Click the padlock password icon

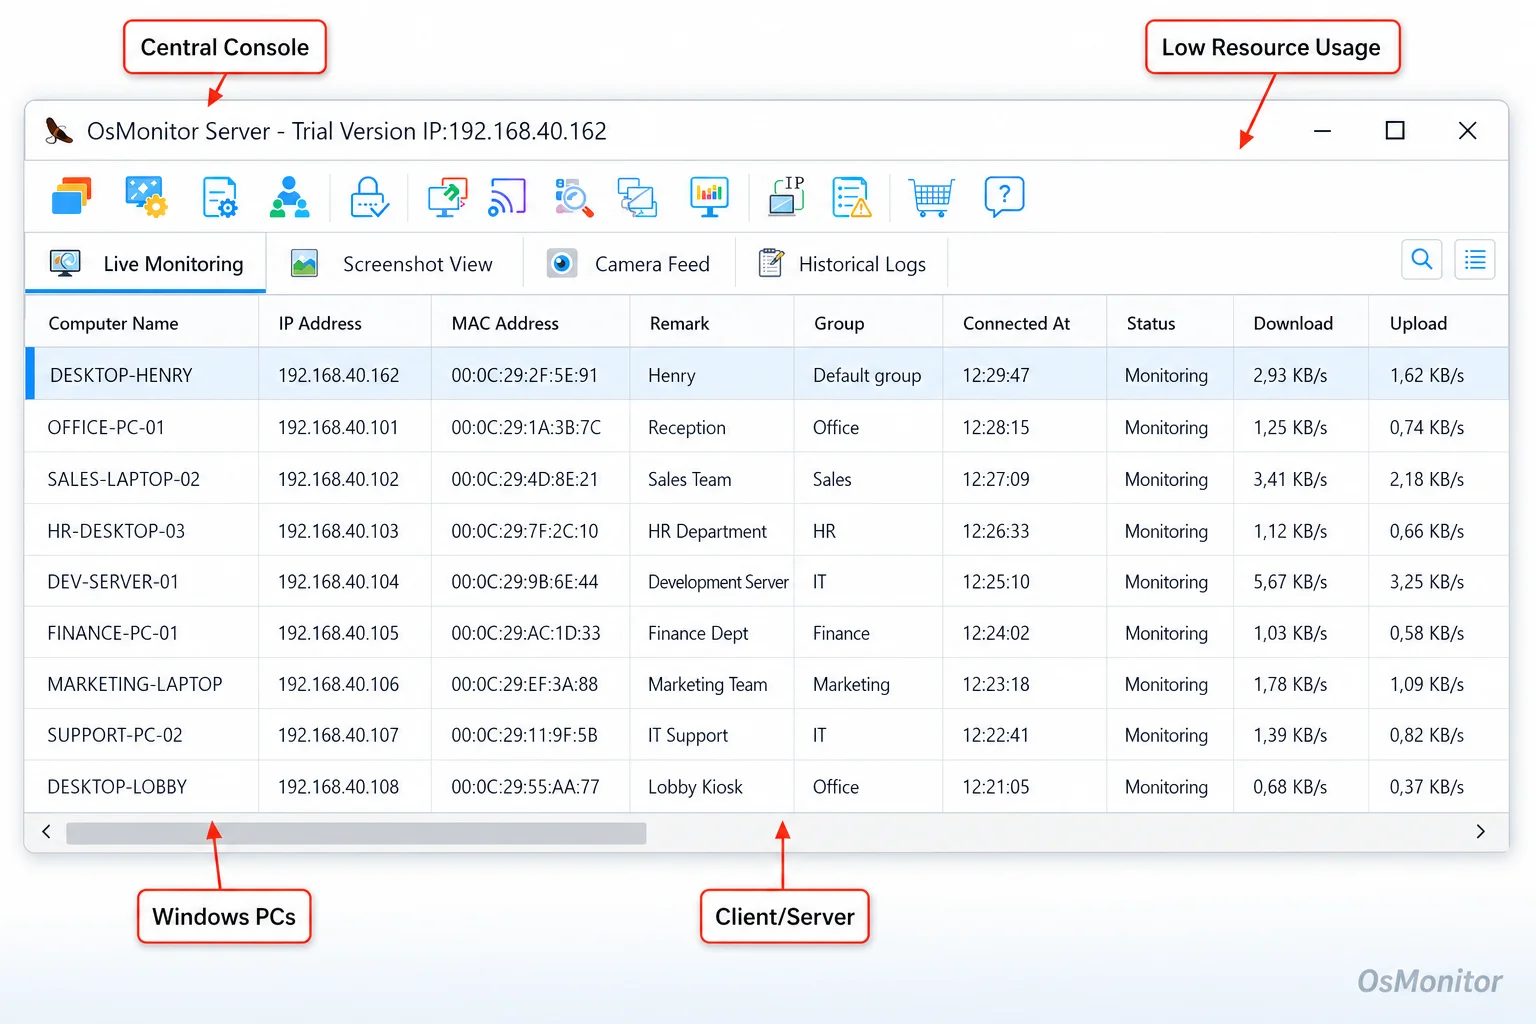click(369, 197)
